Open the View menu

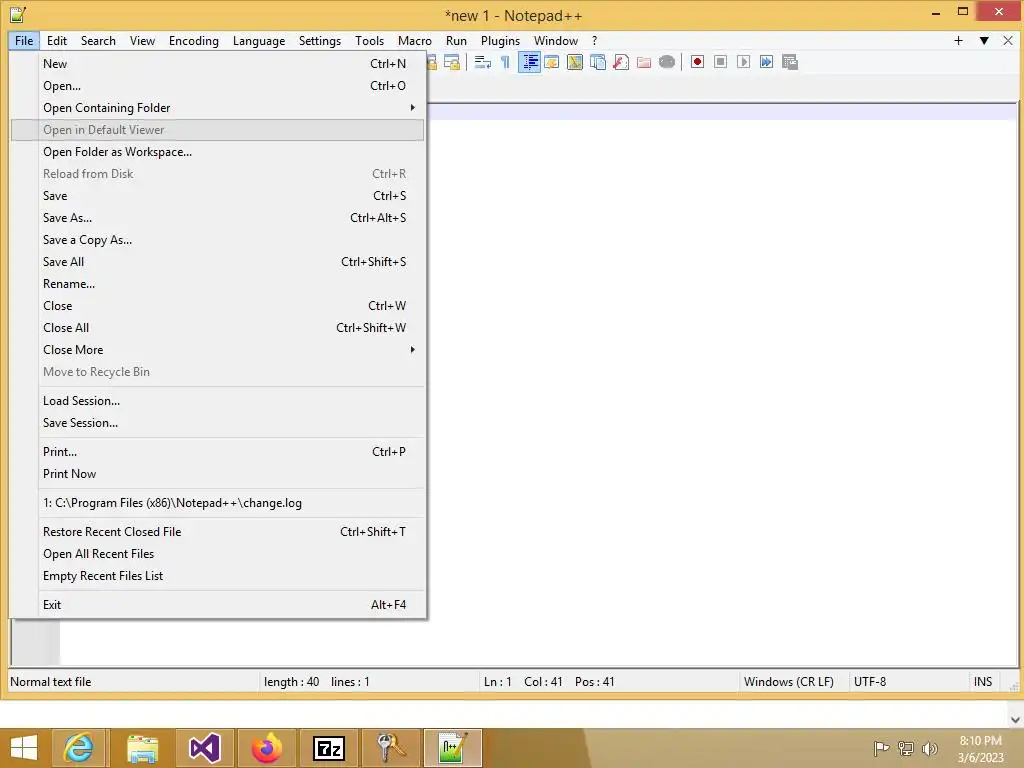tap(142, 40)
